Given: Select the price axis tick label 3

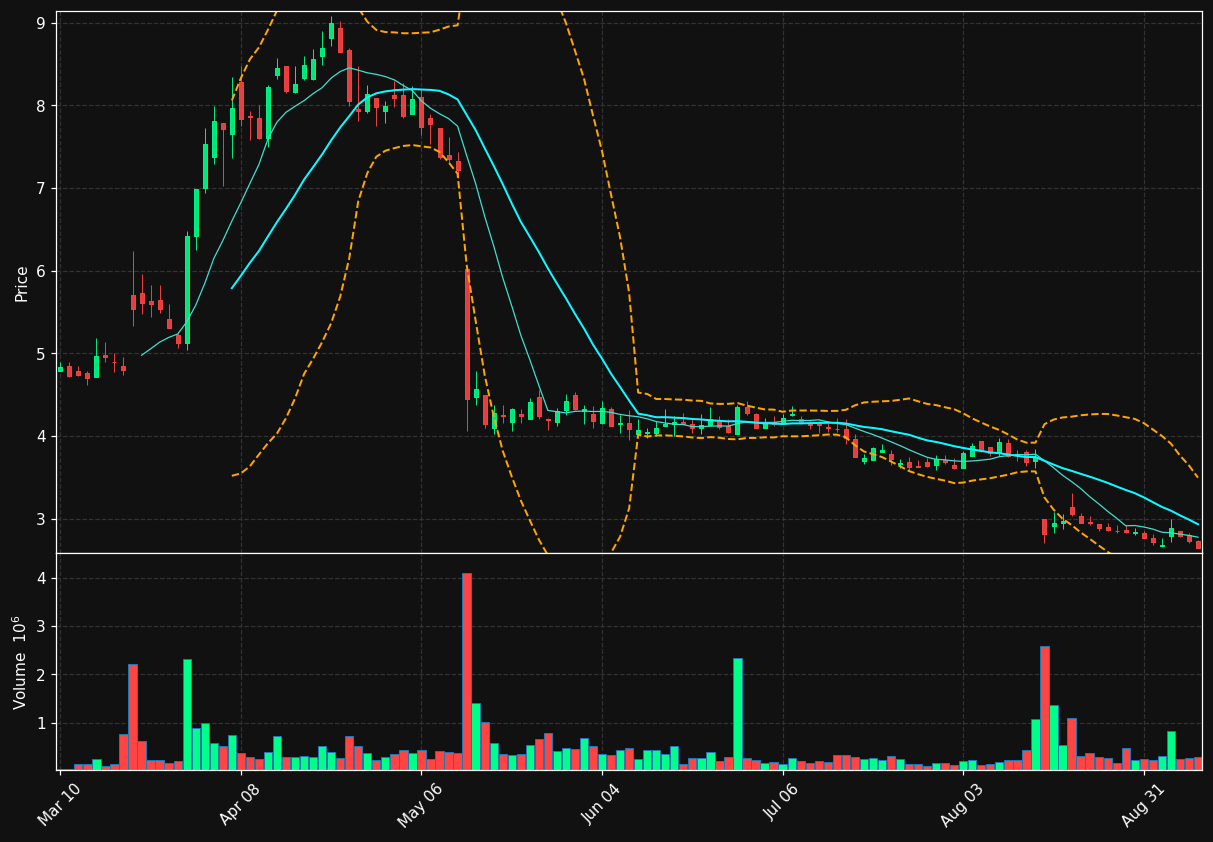Looking at the screenshot, I should tap(42, 519).
